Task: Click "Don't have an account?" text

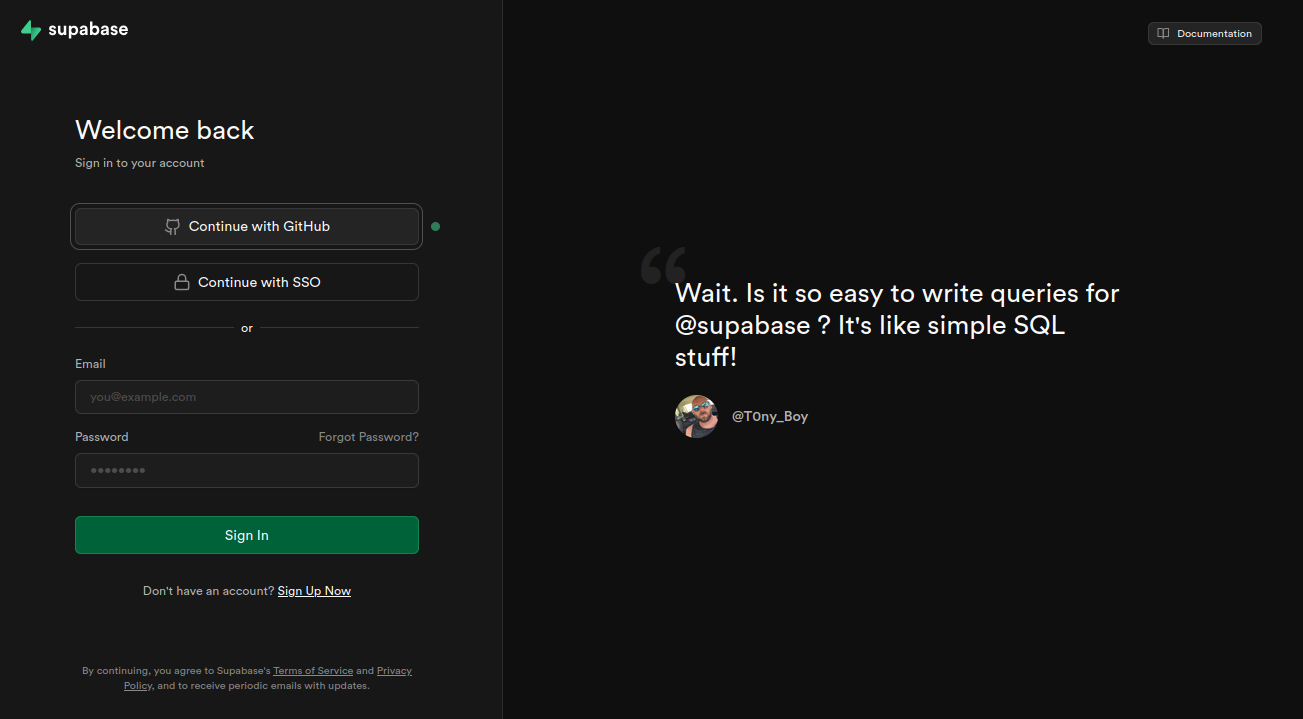Action: click(x=208, y=591)
